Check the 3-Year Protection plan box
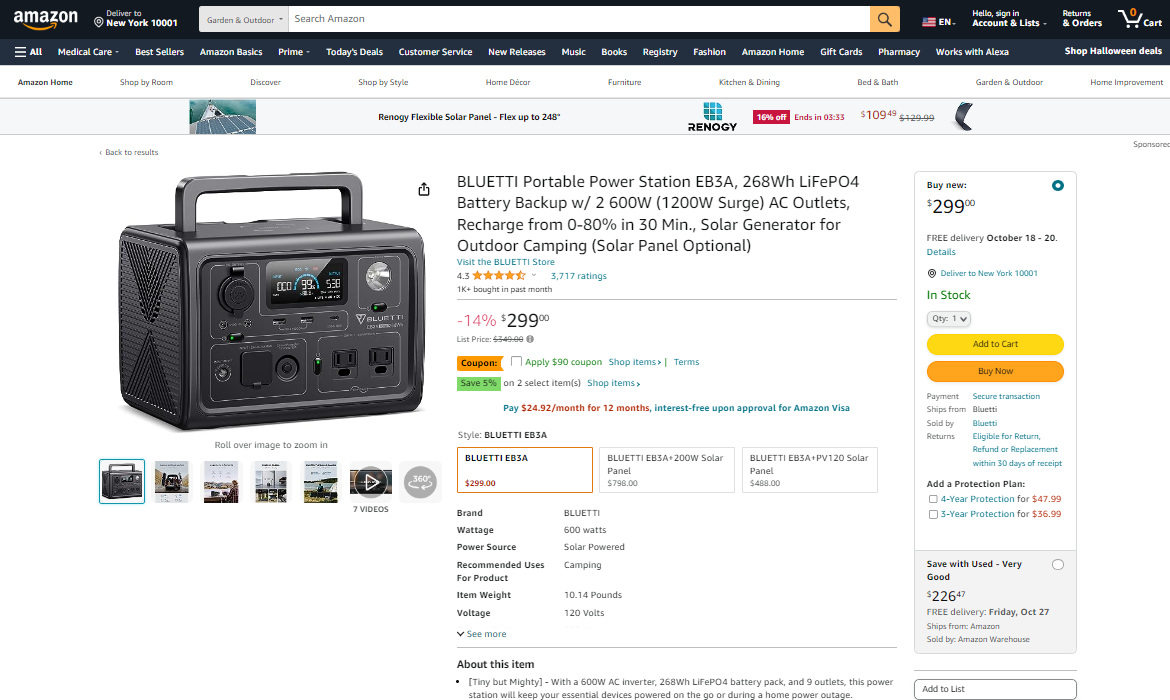Image resolution: width=1170 pixels, height=700 pixels. tap(933, 514)
